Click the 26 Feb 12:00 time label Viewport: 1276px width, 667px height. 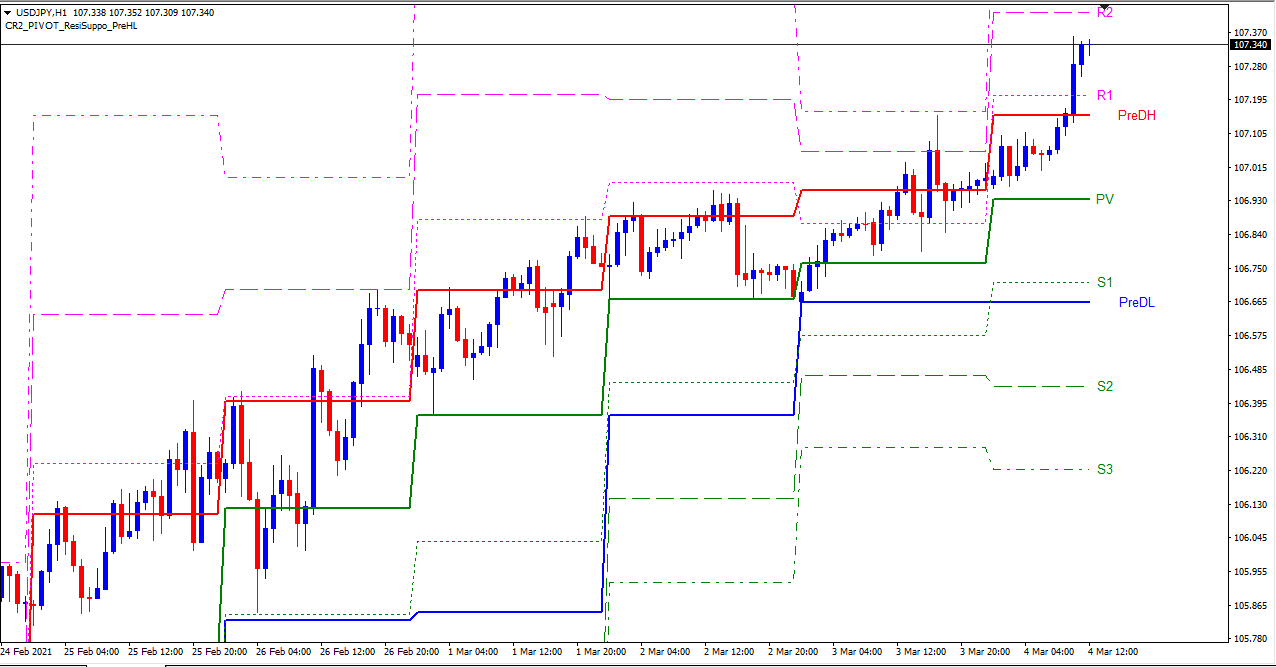[347, 651]
